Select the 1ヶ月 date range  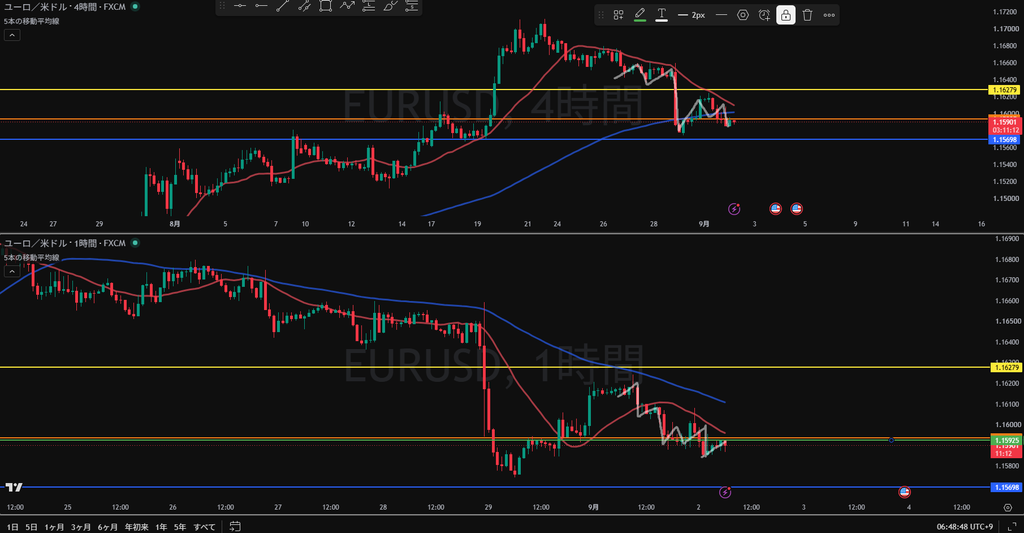pos(54,526)
